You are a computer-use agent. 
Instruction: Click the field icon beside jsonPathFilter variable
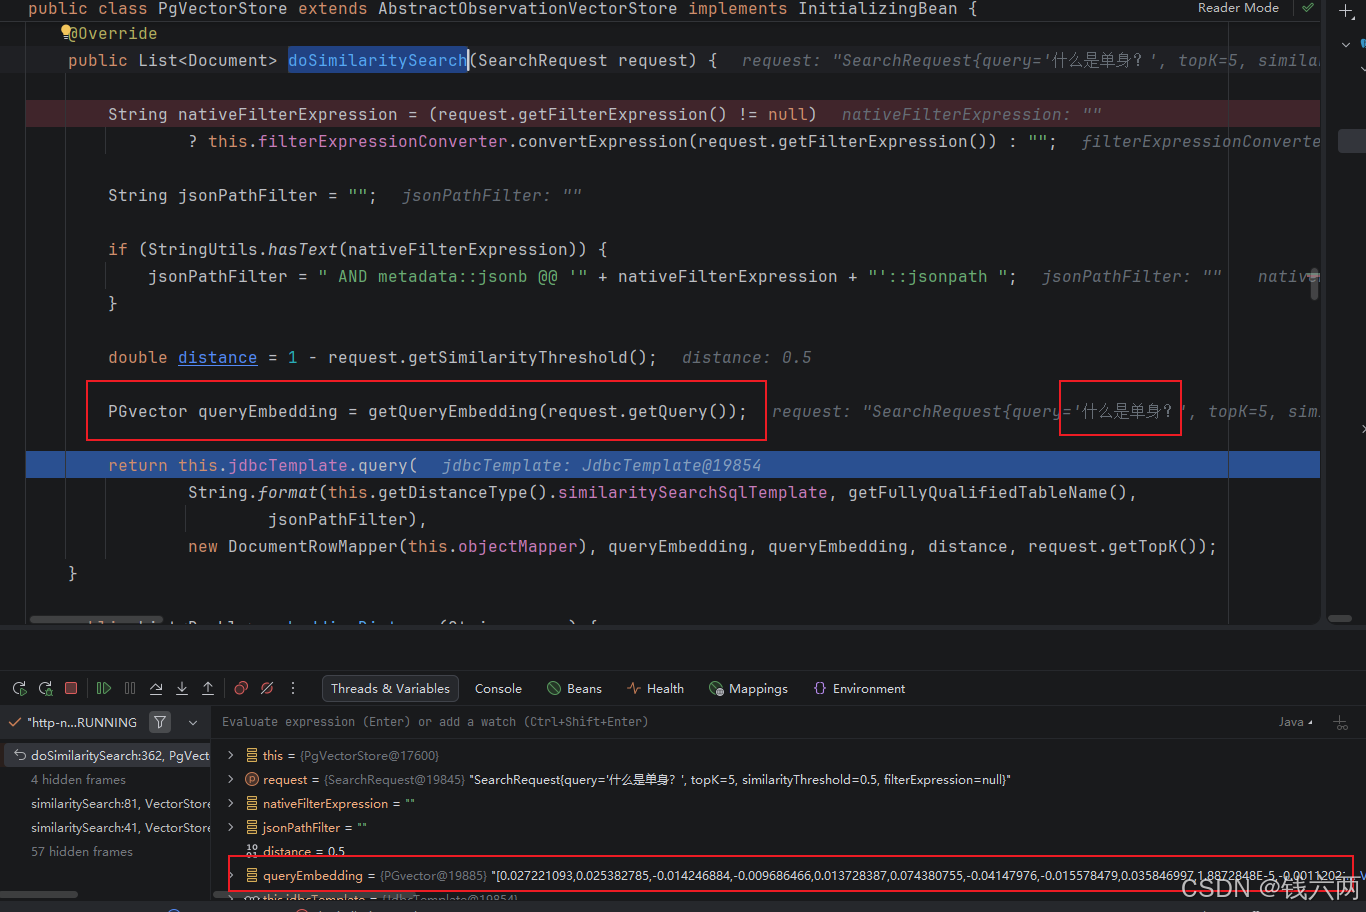[x=252, y=827]
